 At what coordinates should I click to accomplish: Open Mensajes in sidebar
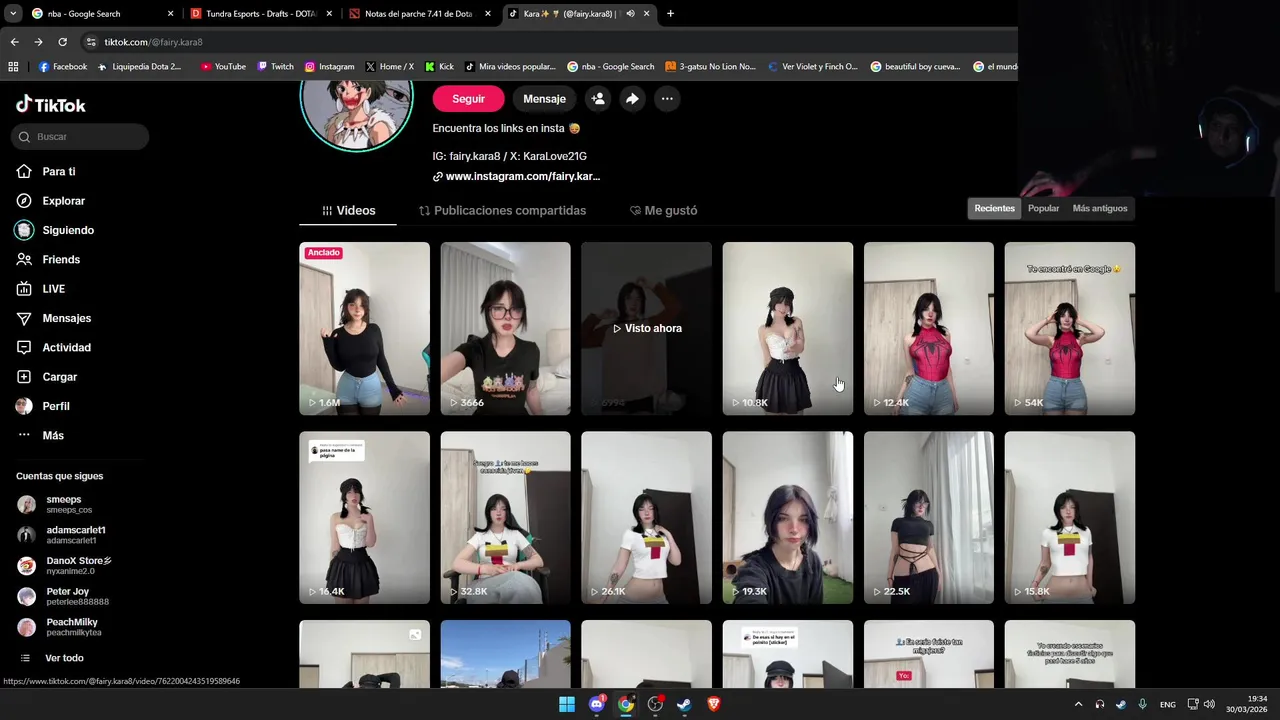click(x=54, y=318)
